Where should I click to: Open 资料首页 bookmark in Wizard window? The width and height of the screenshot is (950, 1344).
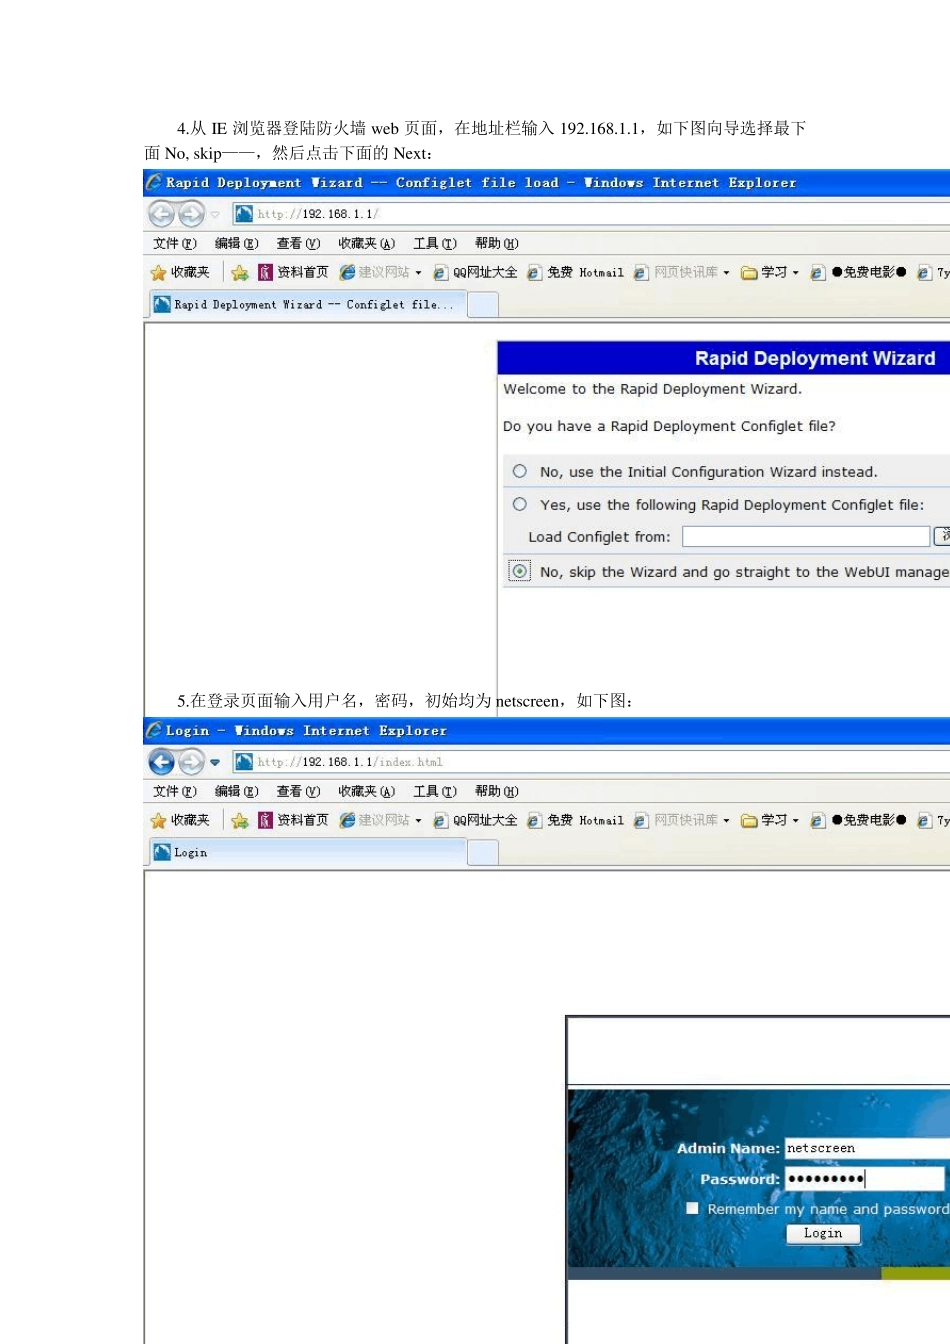tap(293, 272)
